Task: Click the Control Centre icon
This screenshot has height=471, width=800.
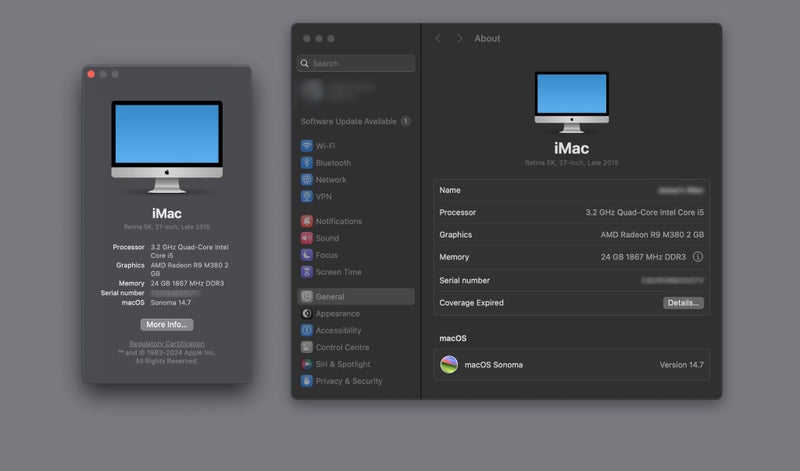Action: (307, 347)
